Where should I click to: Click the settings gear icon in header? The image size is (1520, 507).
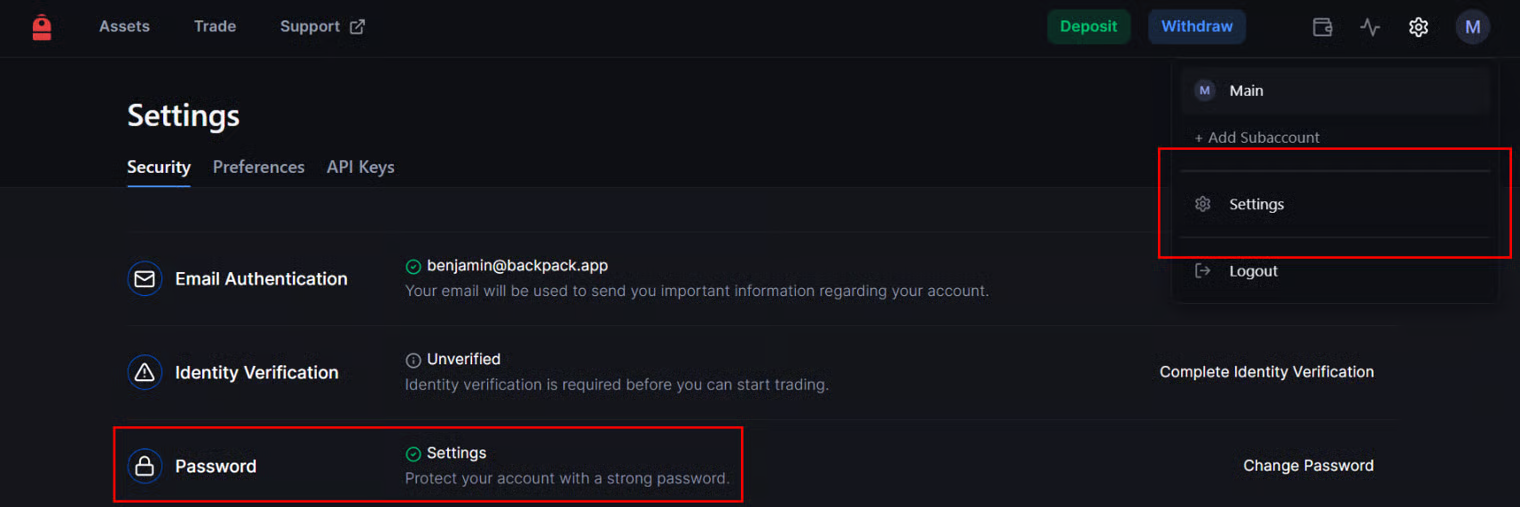(x=1418, y=27)
